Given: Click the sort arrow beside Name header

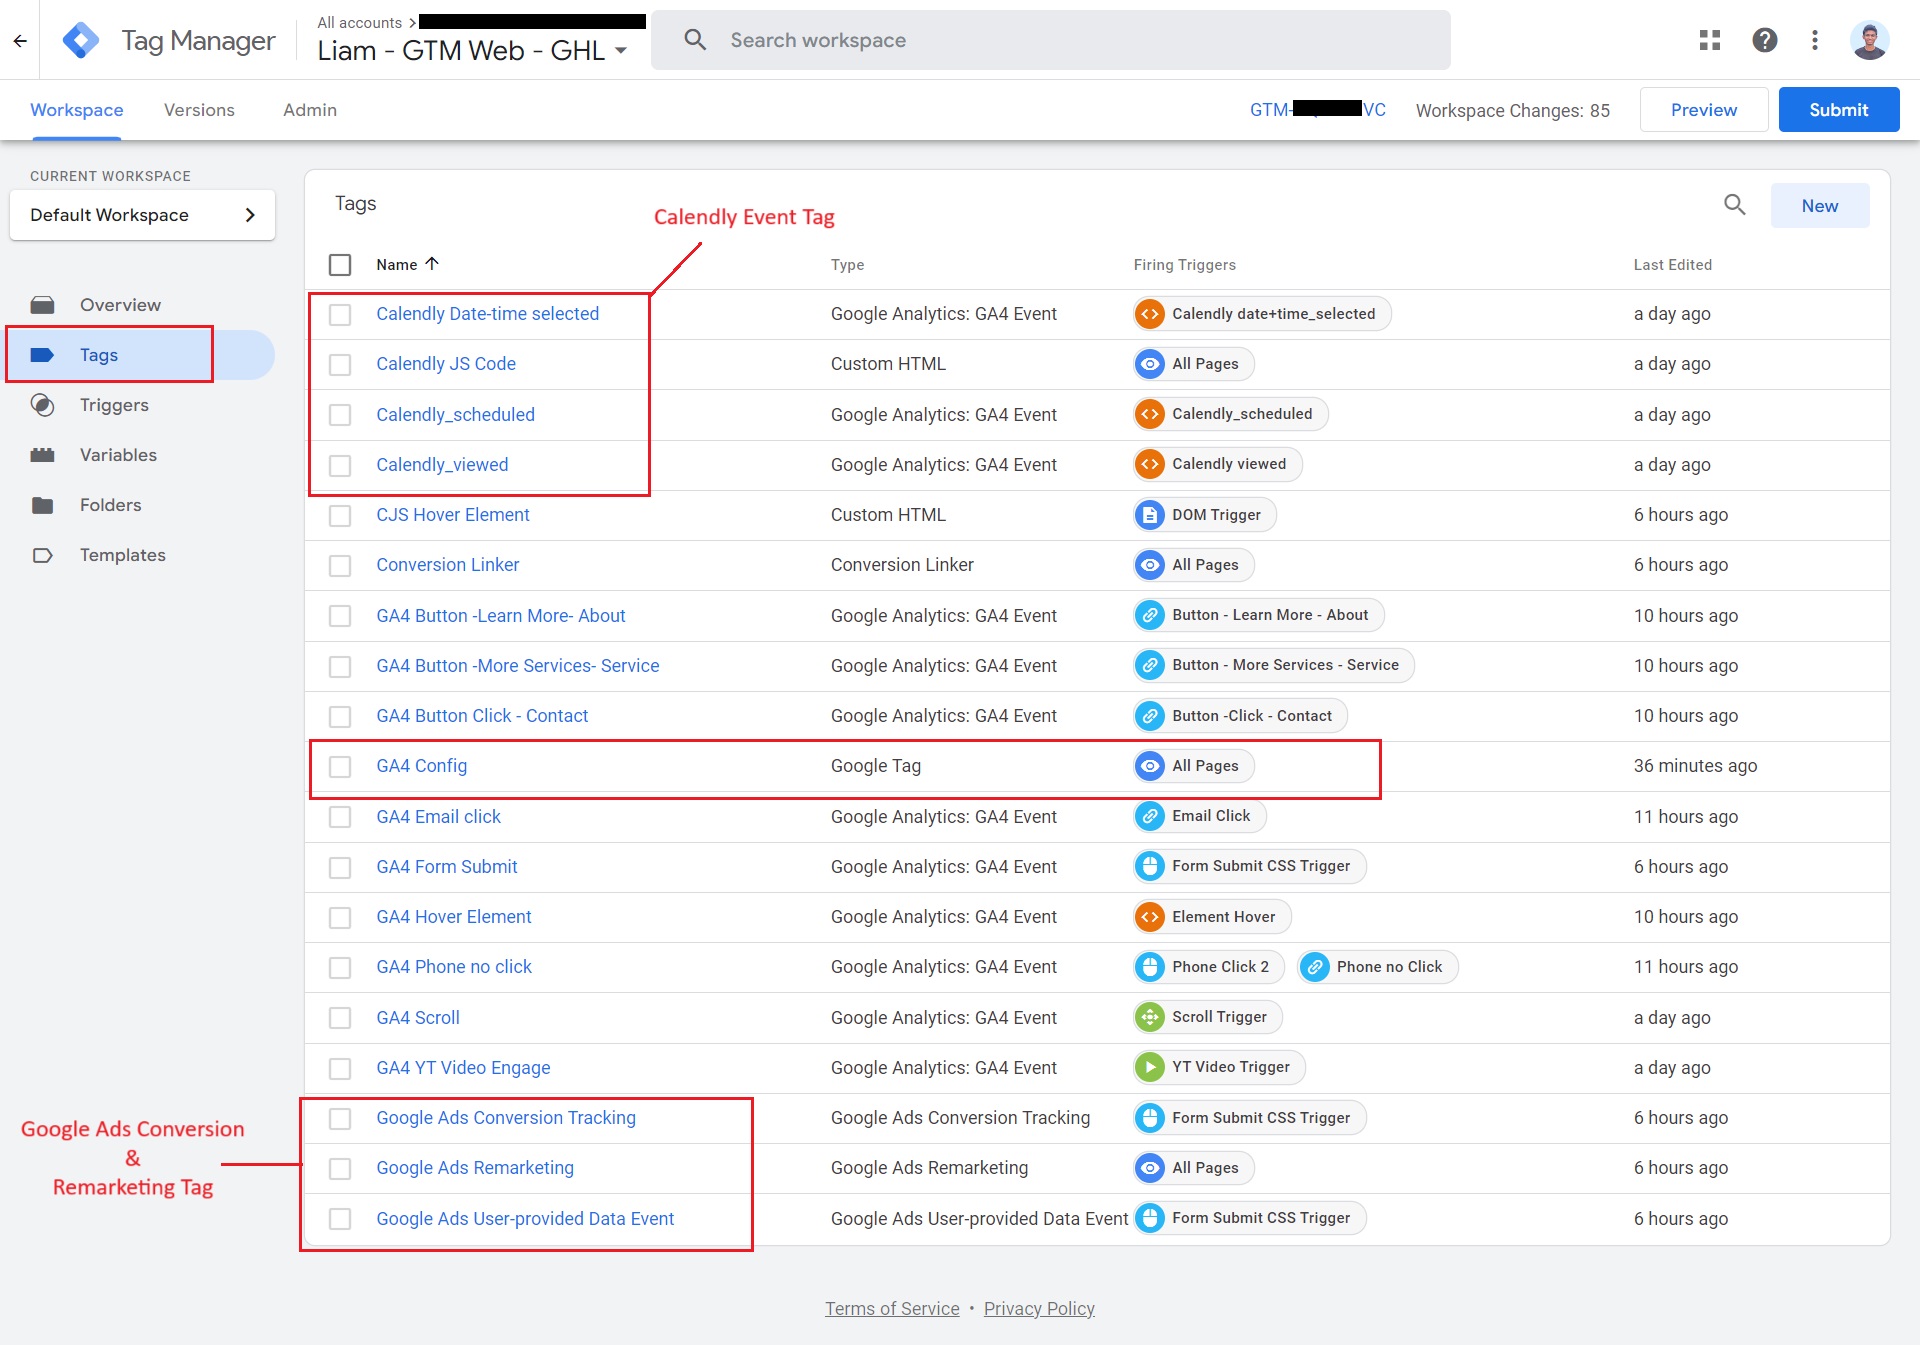Looking at the screenshot, I should 432,264.
